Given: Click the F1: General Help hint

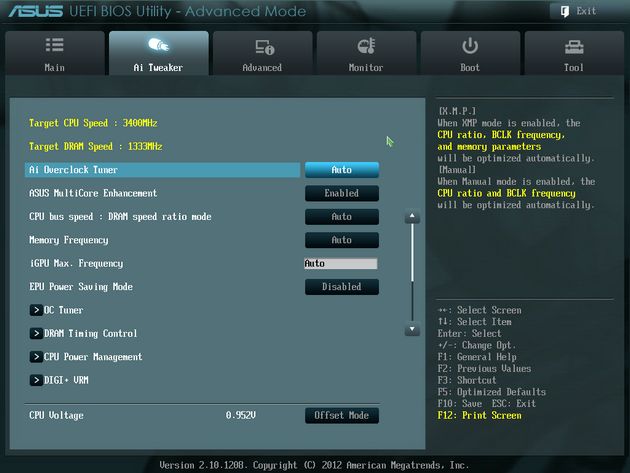Looking at the screenshot, I should click(477, 356).
